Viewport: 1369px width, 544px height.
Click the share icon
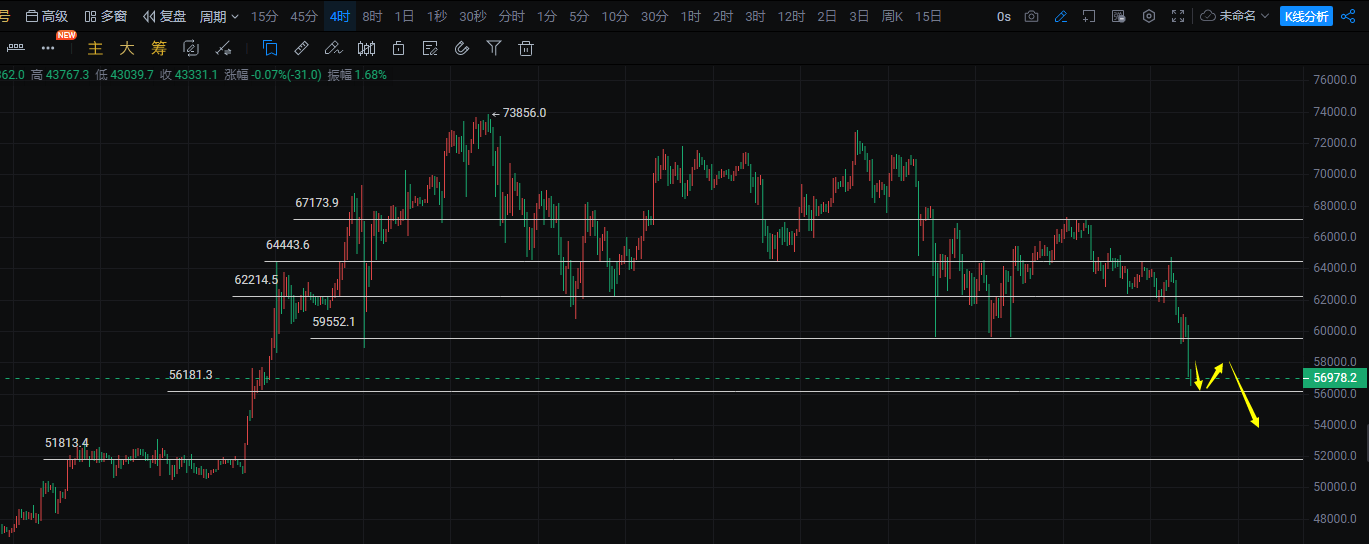coord(1347,16)
